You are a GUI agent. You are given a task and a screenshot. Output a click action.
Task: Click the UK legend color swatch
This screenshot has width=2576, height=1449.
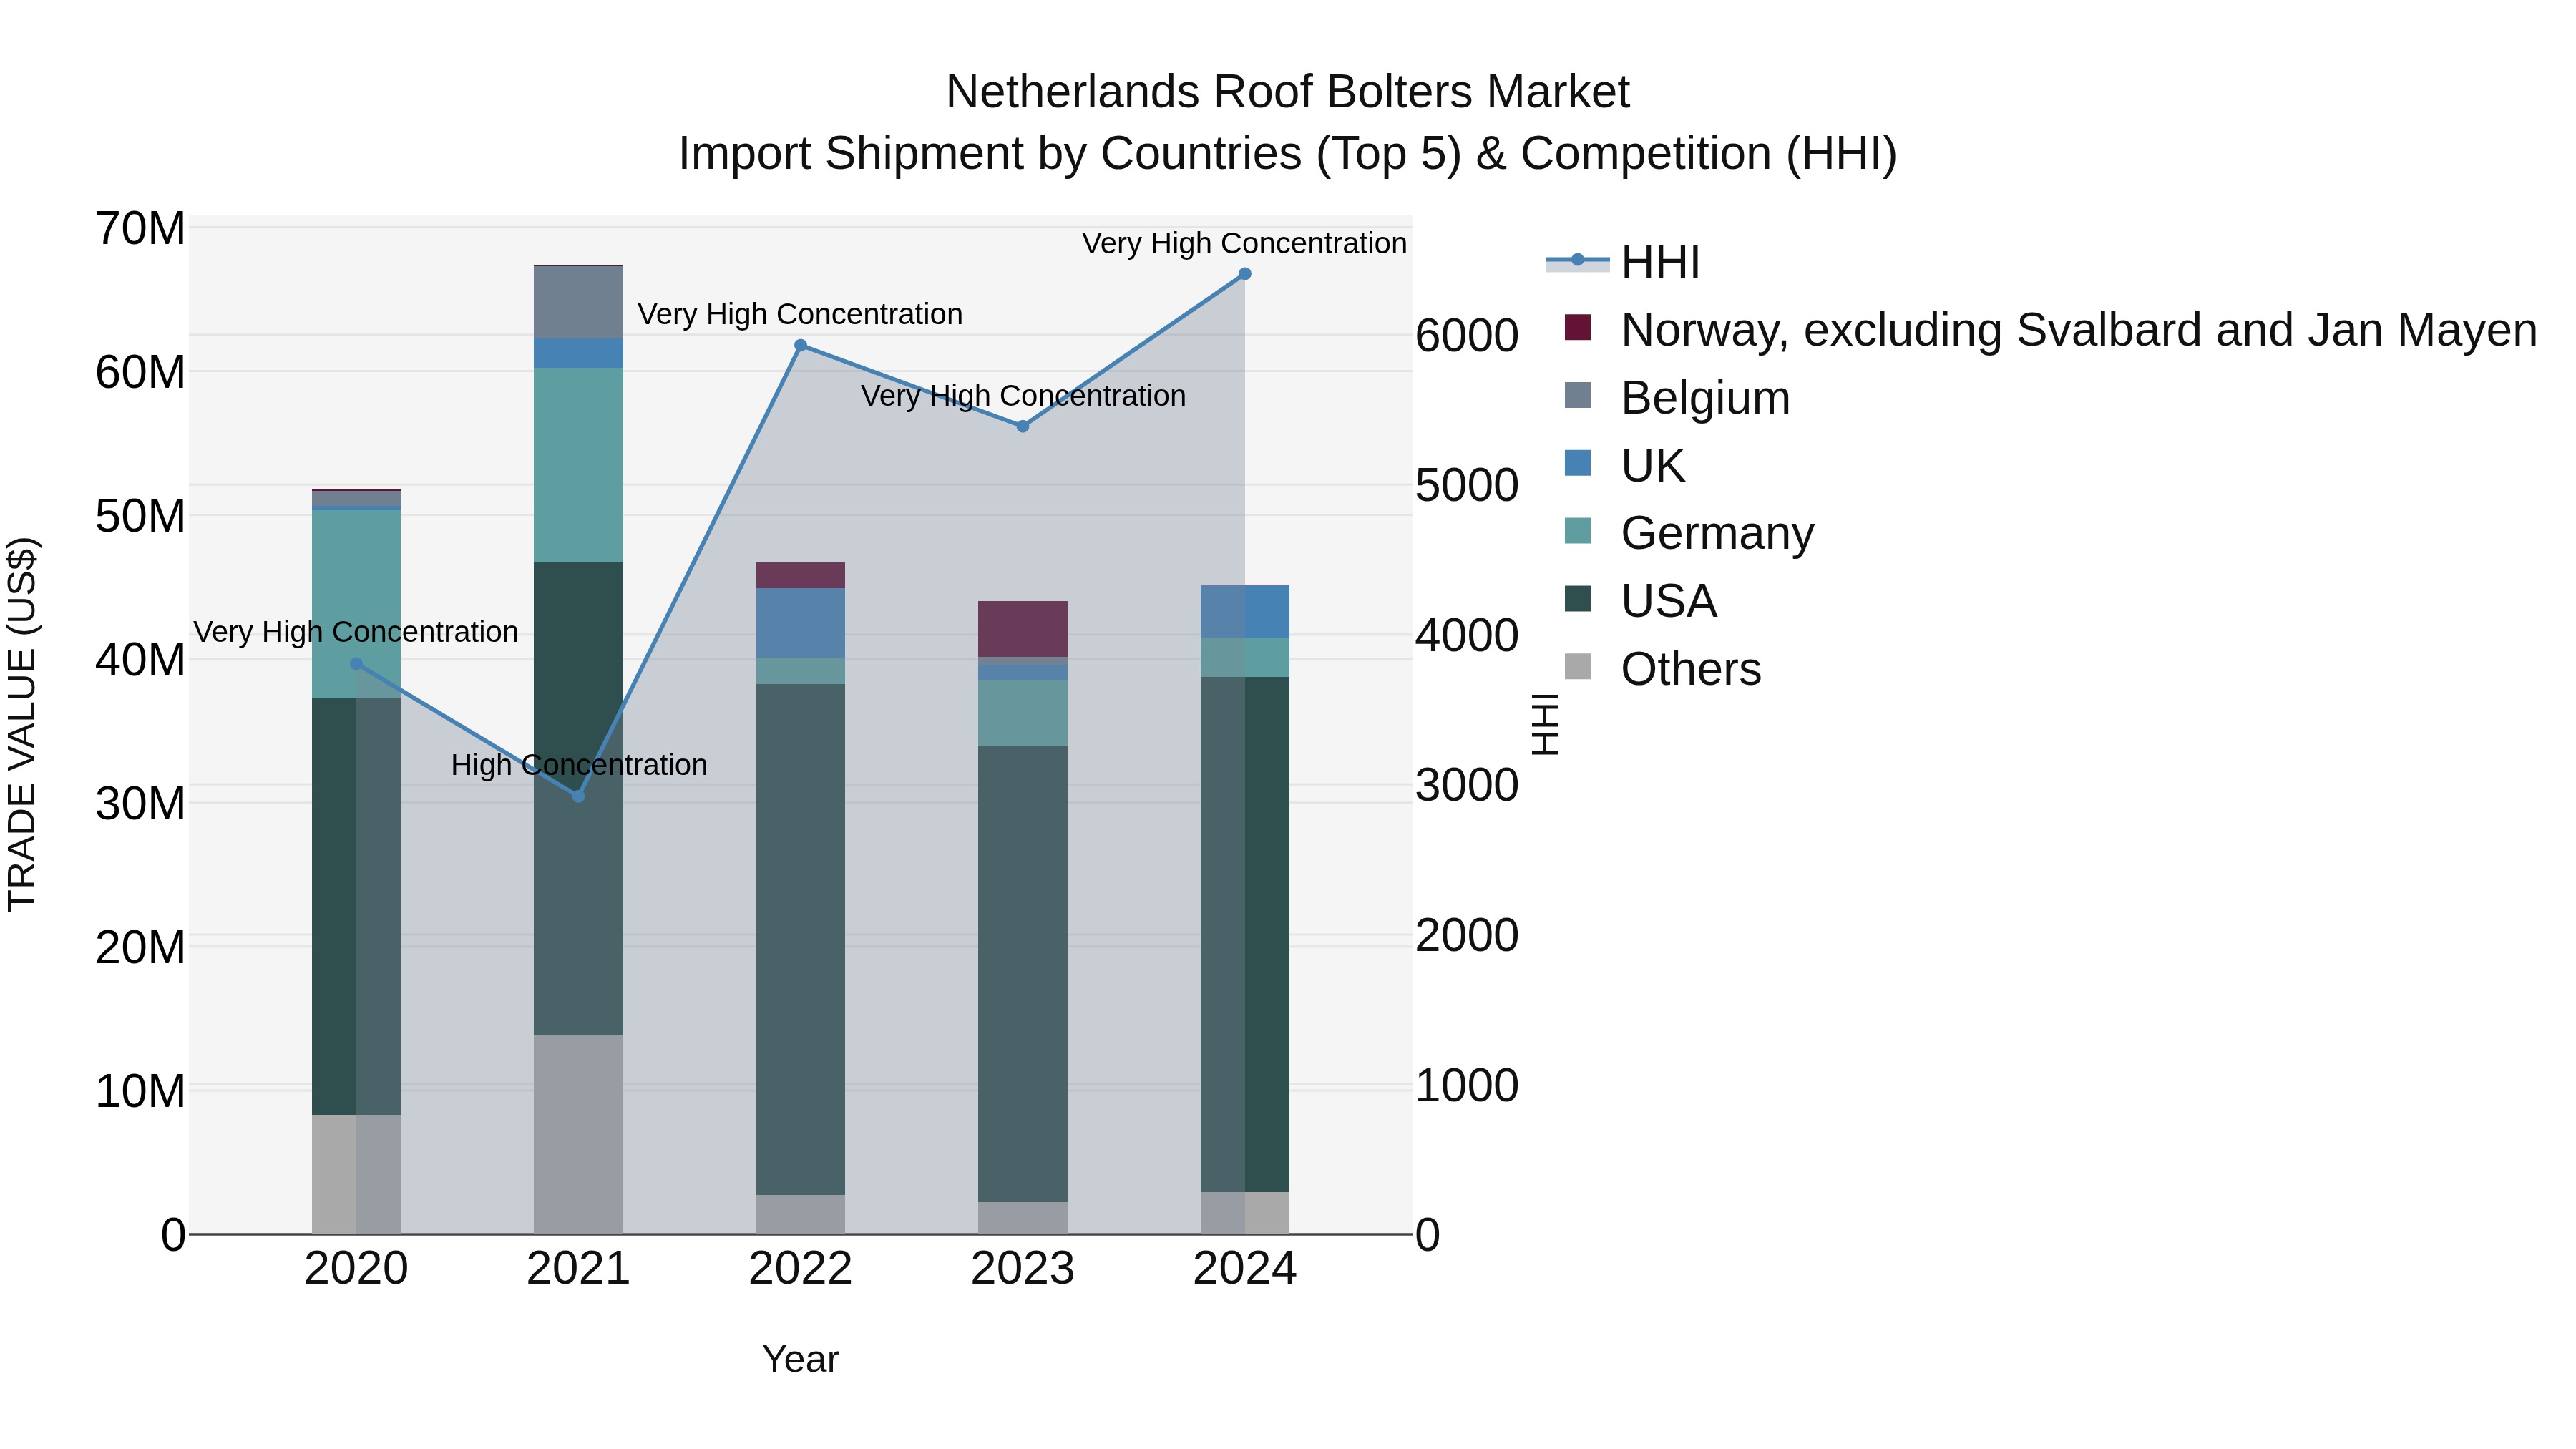click(1577, 463)
